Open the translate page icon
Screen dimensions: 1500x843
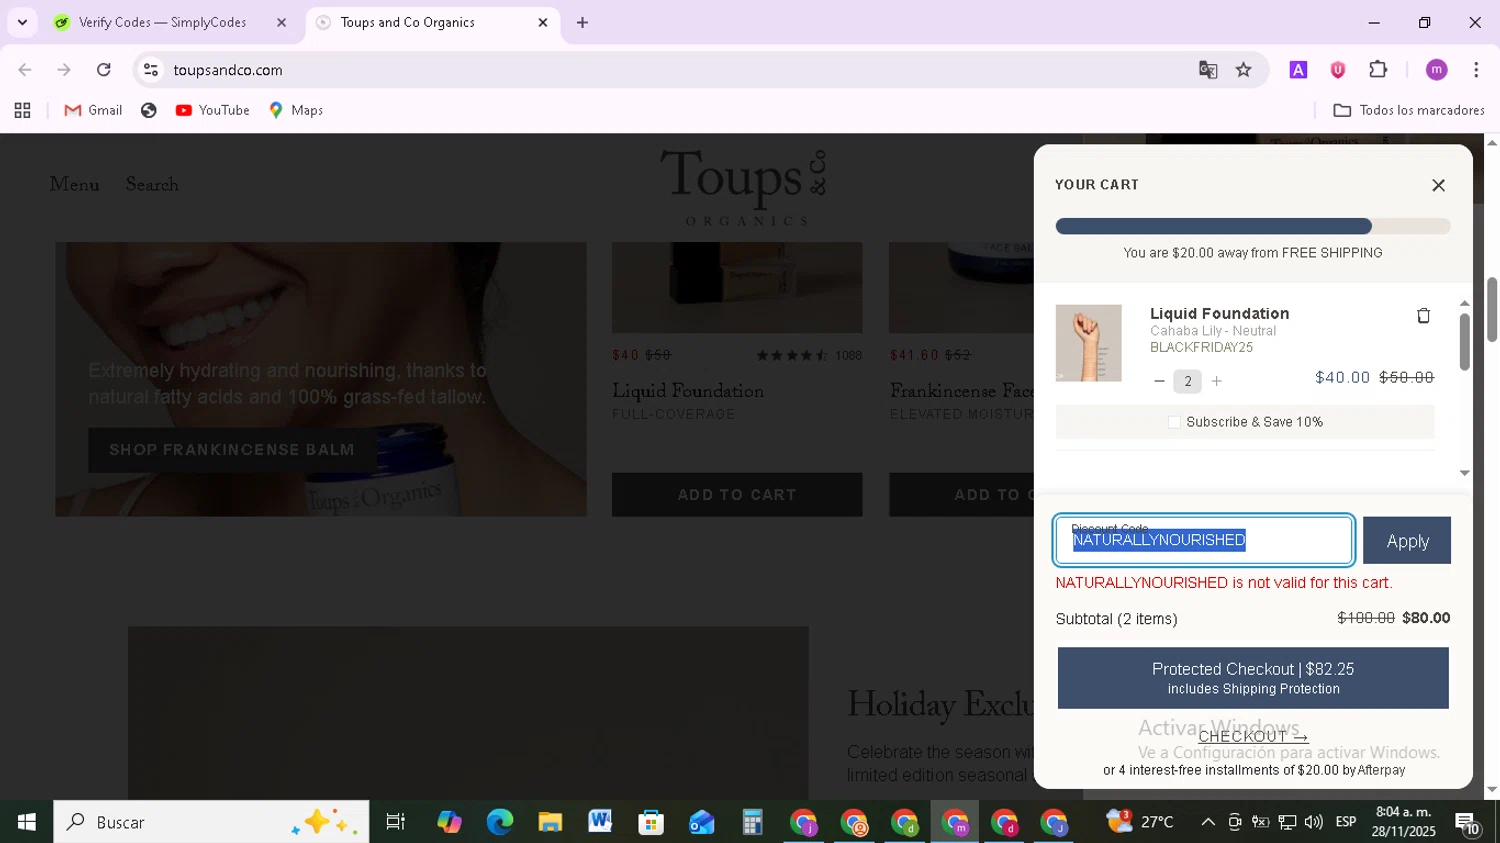coord(1208,70)
